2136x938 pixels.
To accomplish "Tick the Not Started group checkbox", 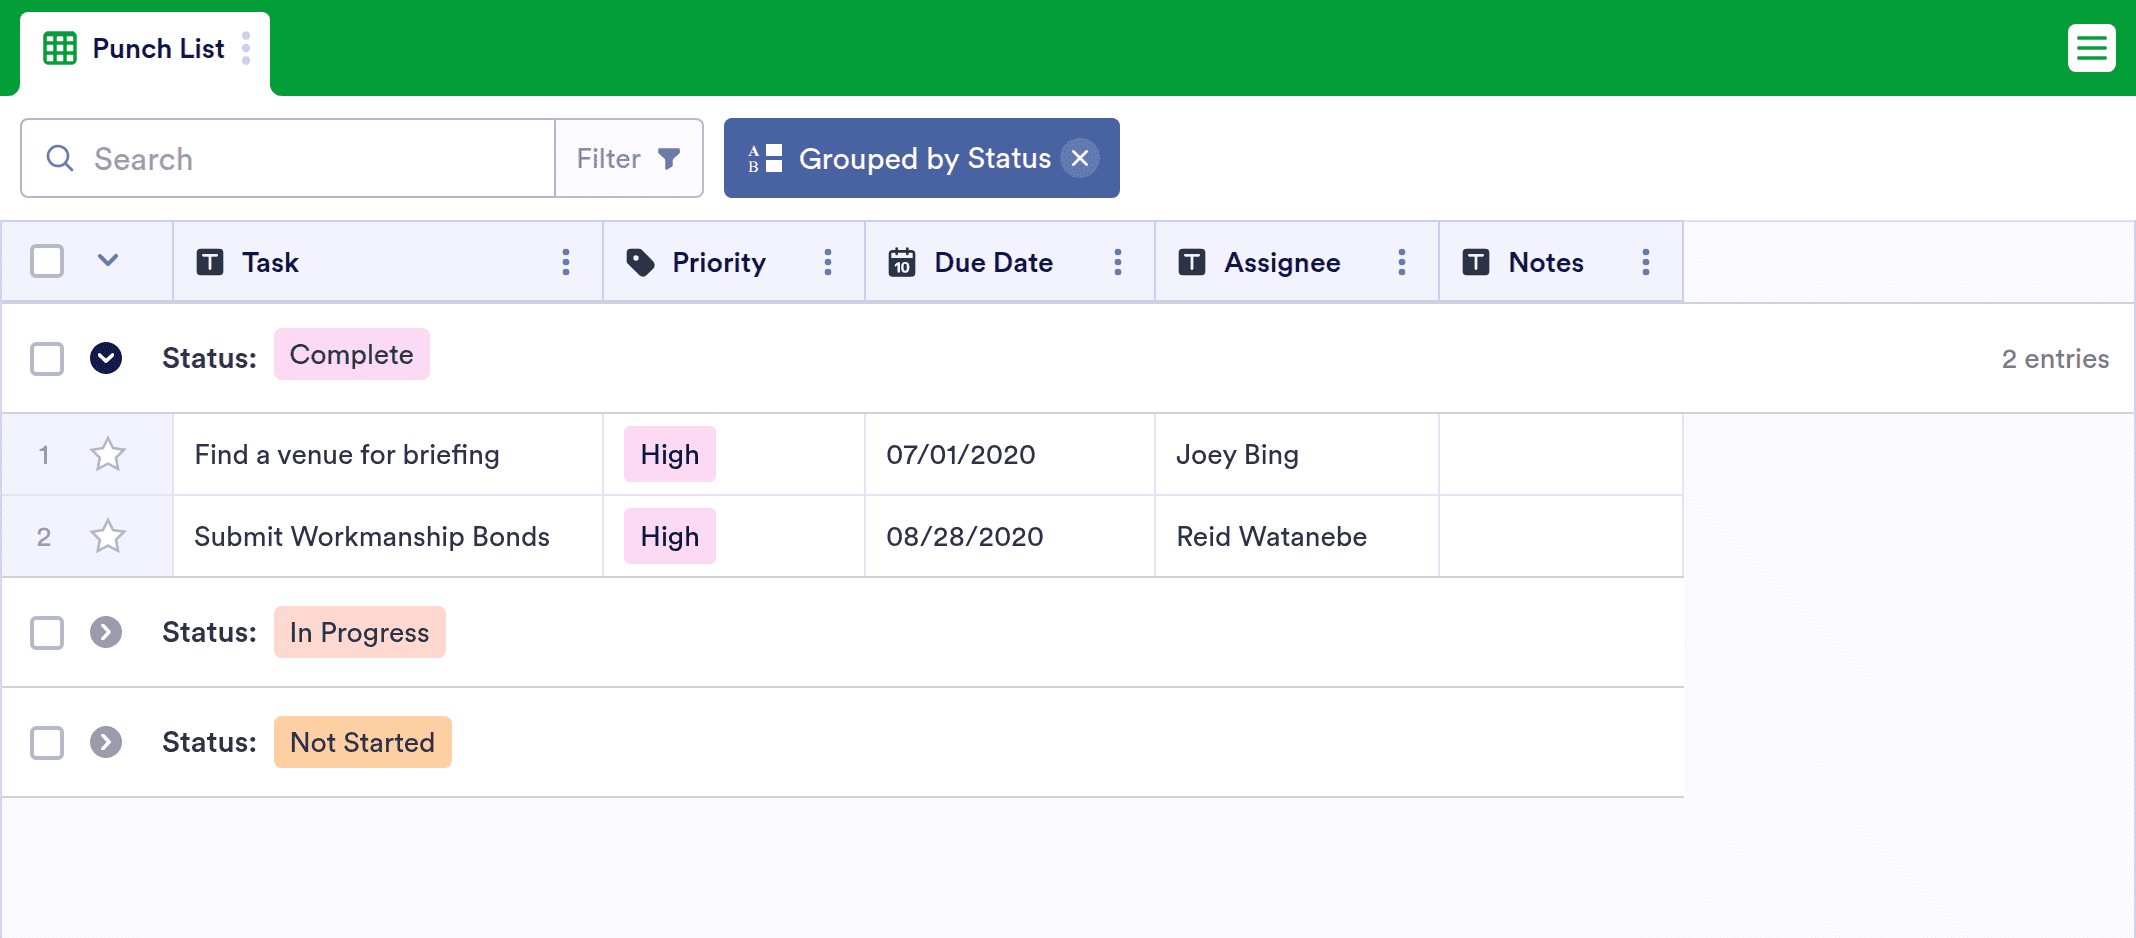I will pyautogui.click(x=47, y=742).
